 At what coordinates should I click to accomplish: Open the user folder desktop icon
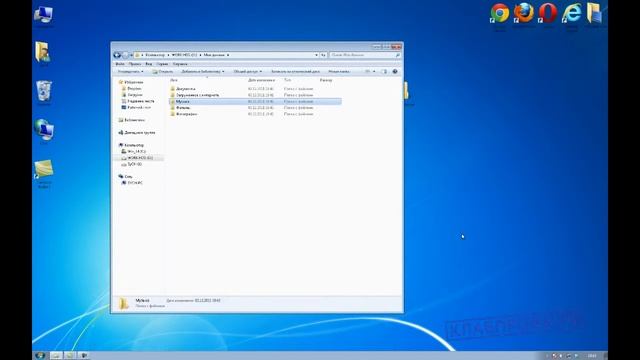(x=42, y=51)
